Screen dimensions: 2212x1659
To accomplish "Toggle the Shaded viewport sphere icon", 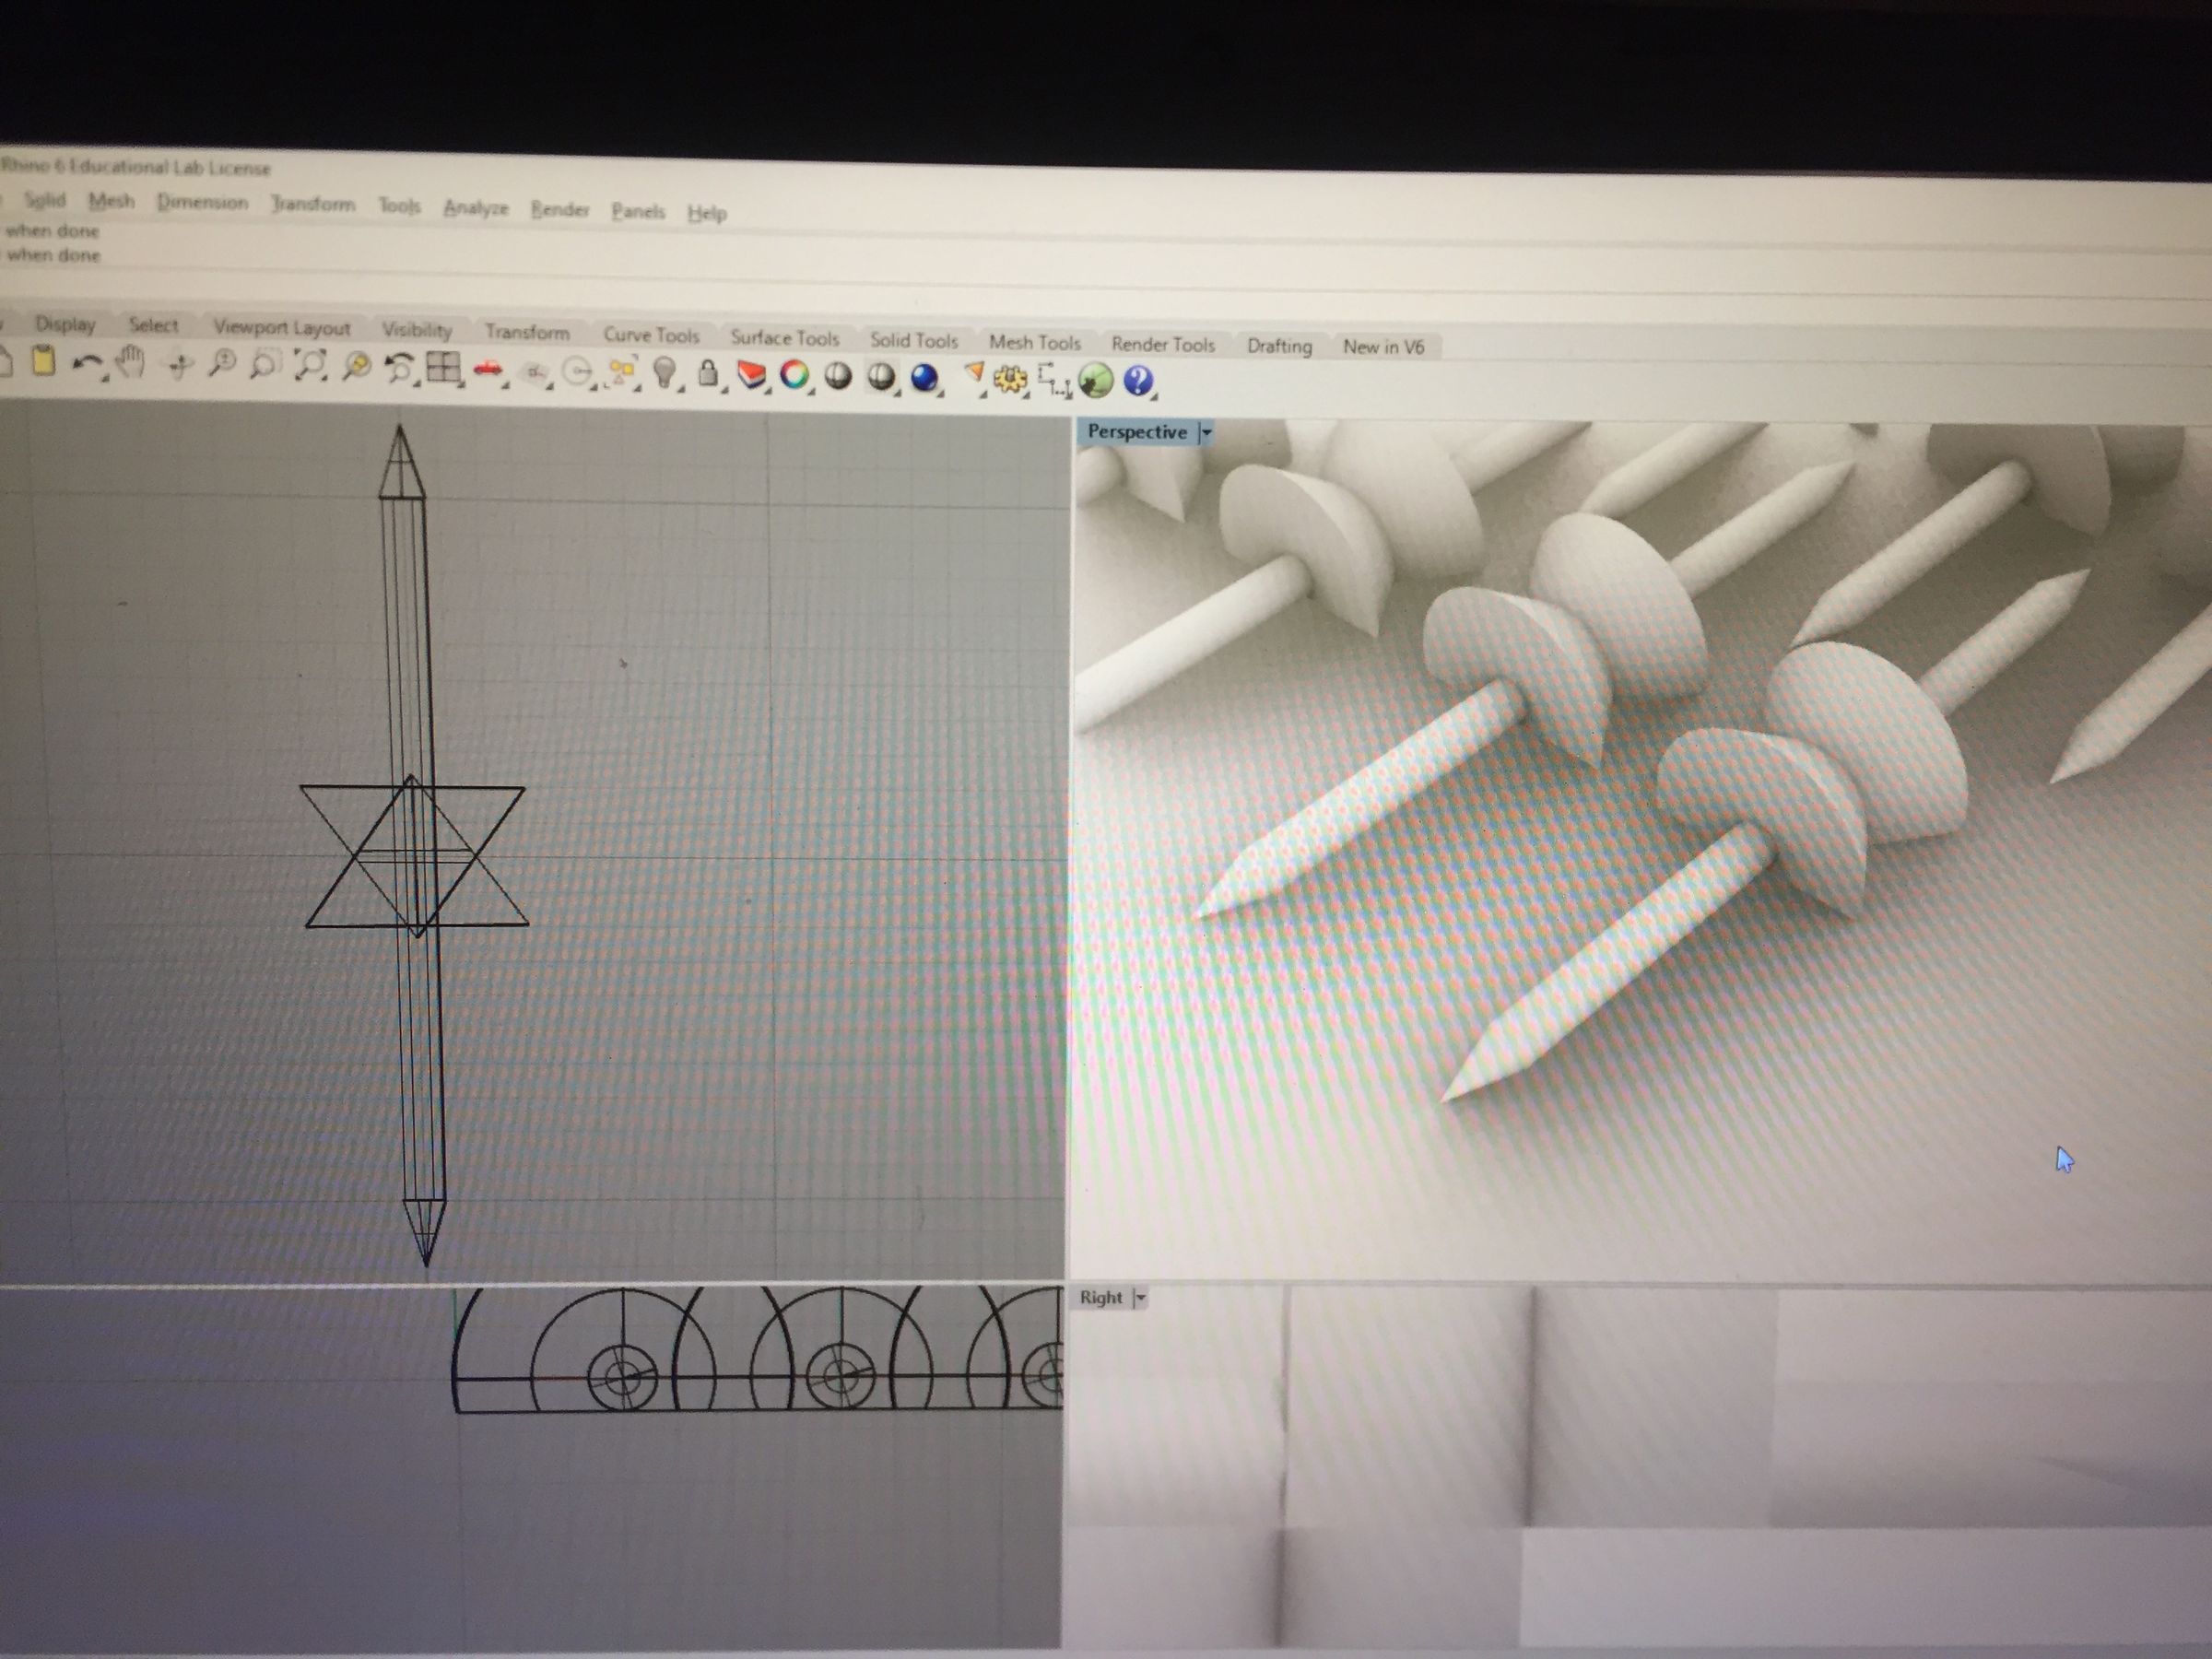I will point(838,376).
